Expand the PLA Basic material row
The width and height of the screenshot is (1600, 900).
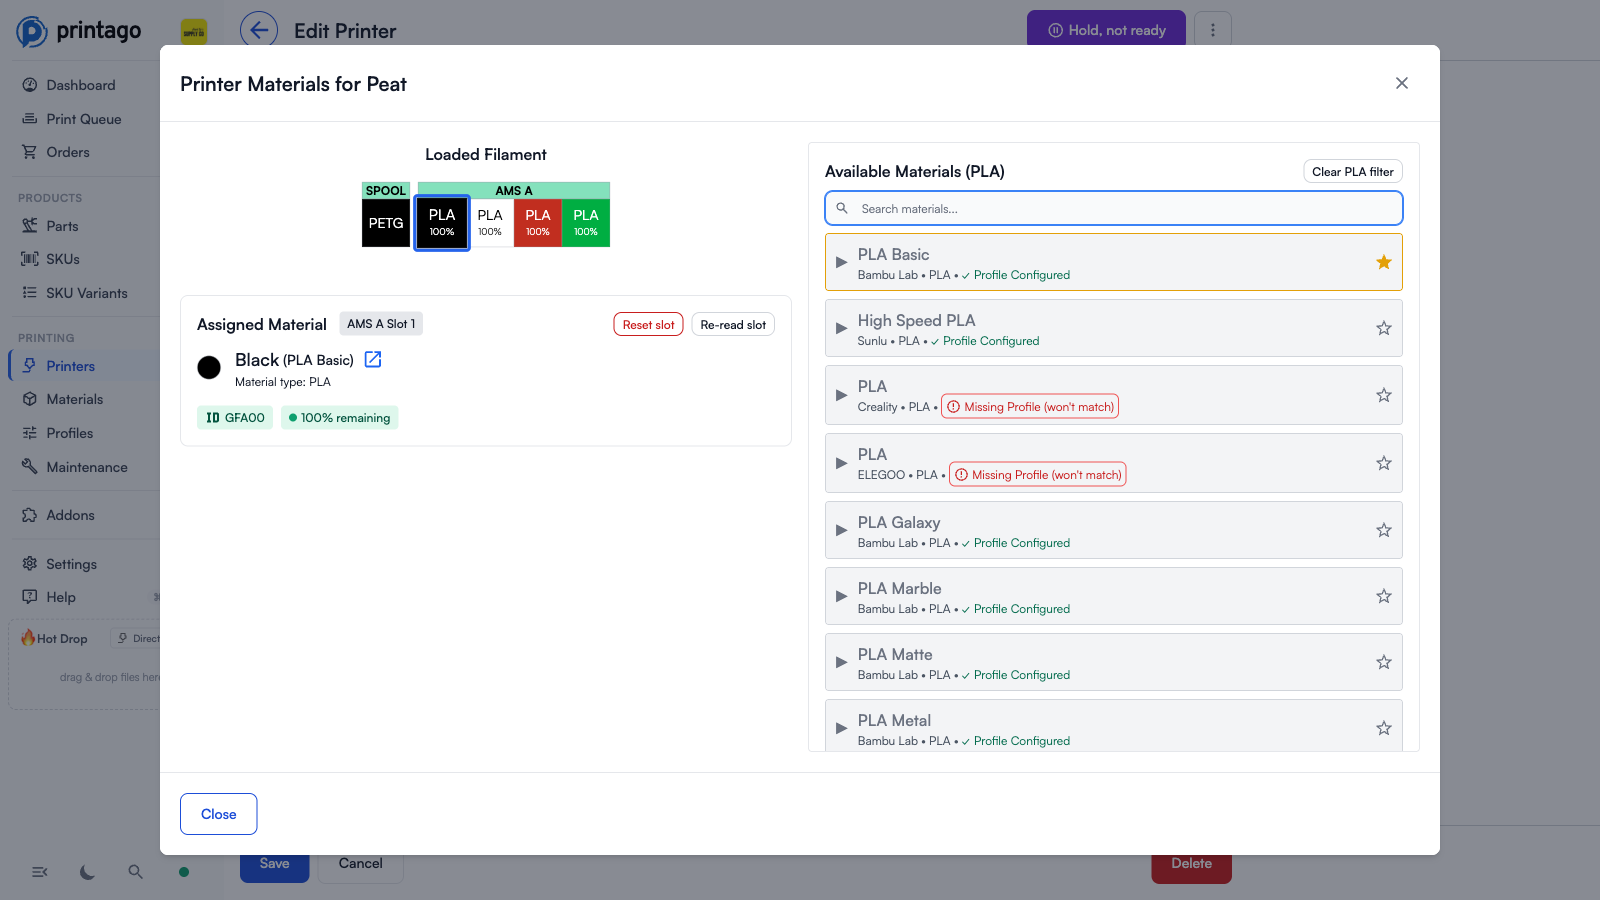[841, 262]
